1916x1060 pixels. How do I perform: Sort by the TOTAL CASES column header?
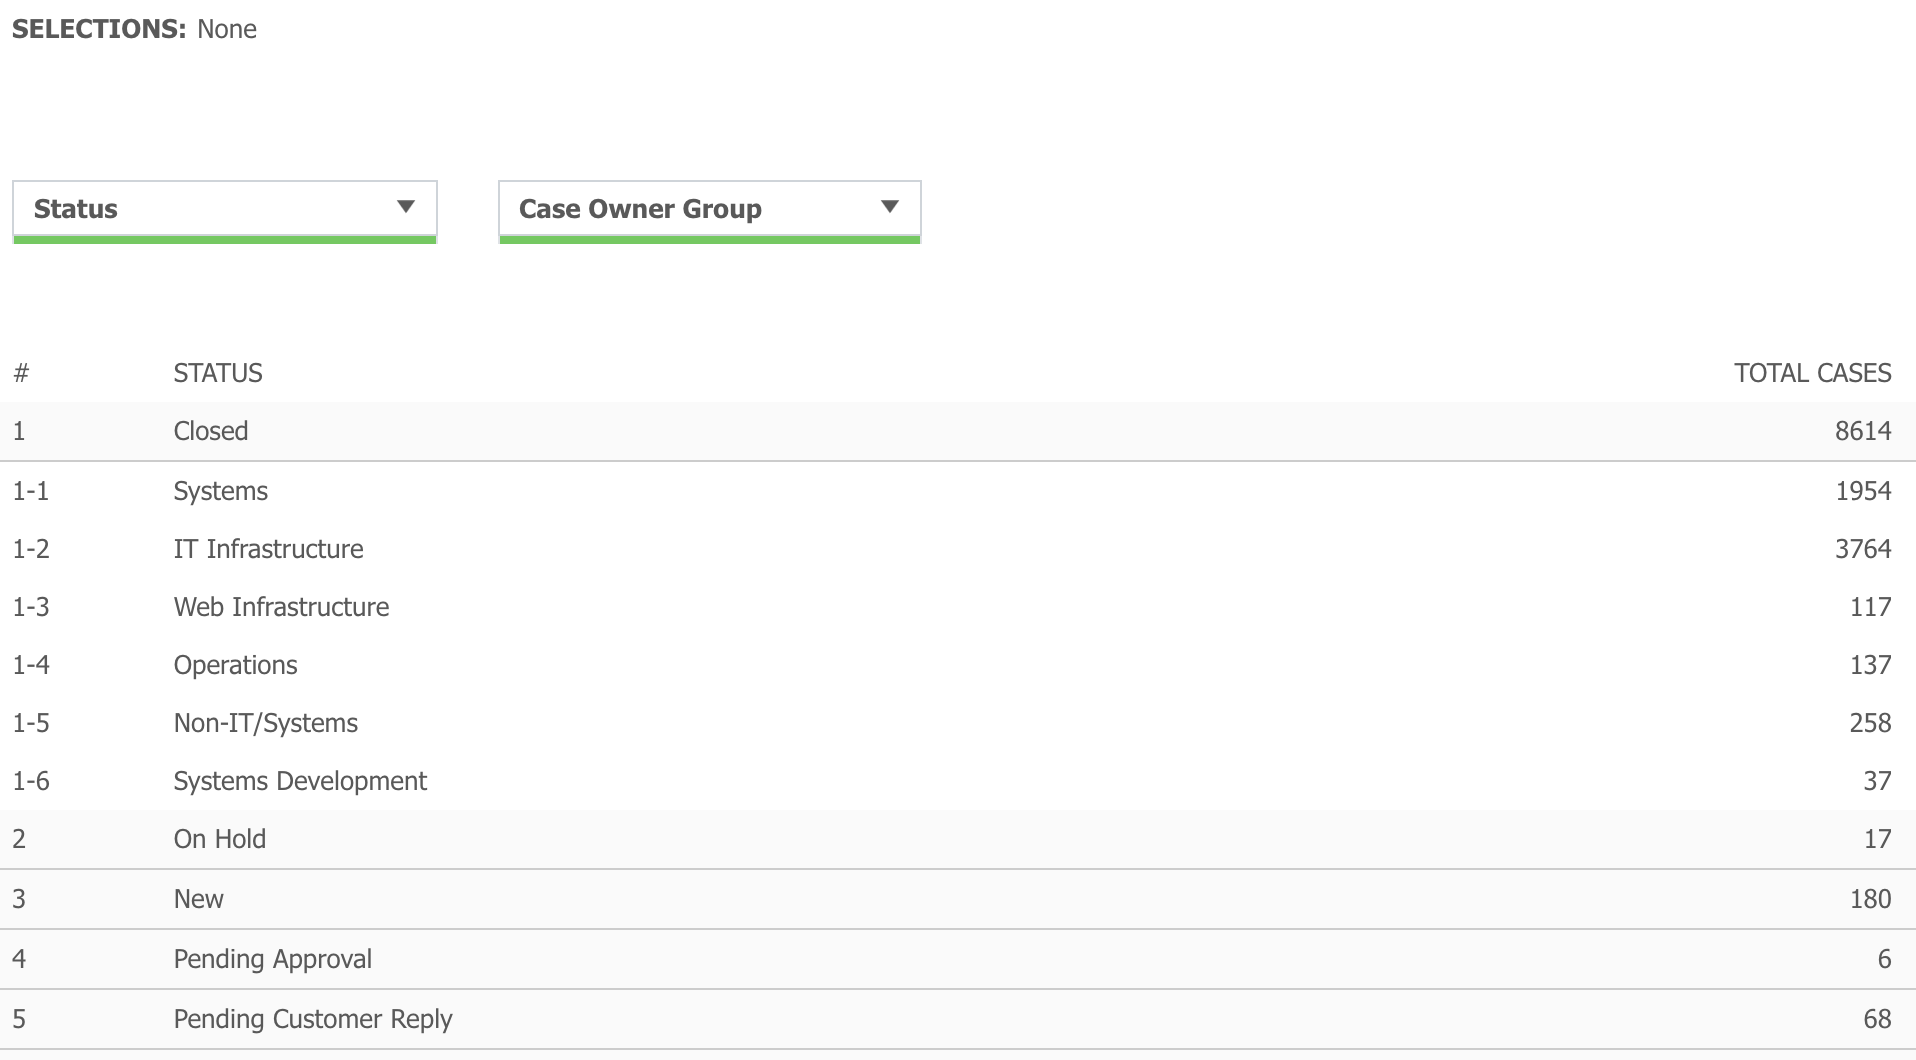click(x=1812, y=372)
